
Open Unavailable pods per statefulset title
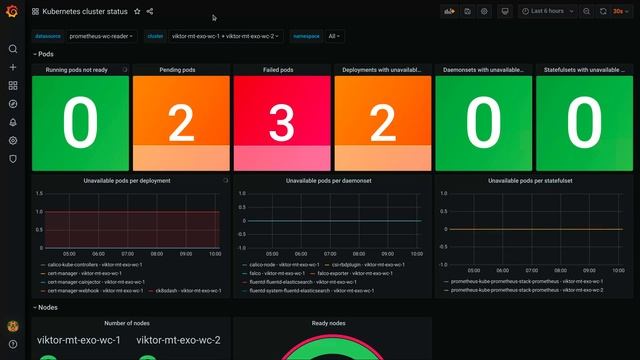[530, 180]
